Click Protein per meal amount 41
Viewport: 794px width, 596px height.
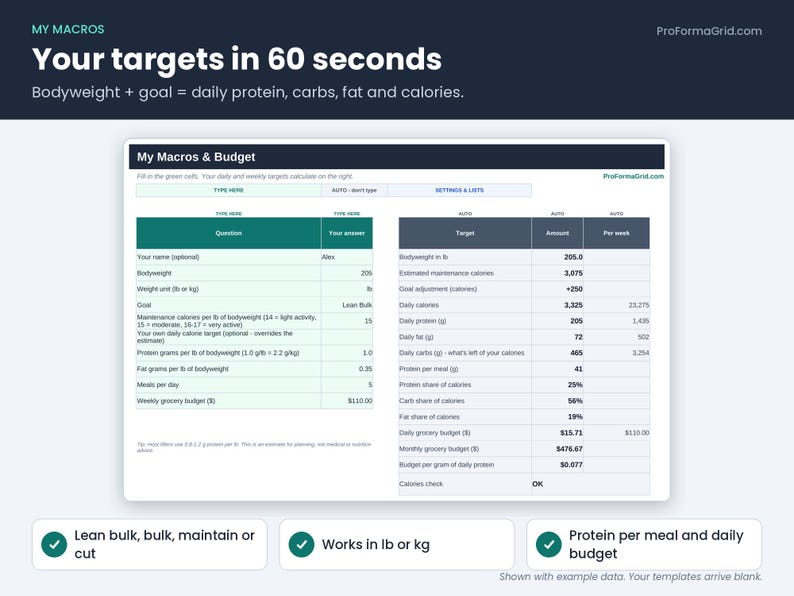click(x=558, y=369)
